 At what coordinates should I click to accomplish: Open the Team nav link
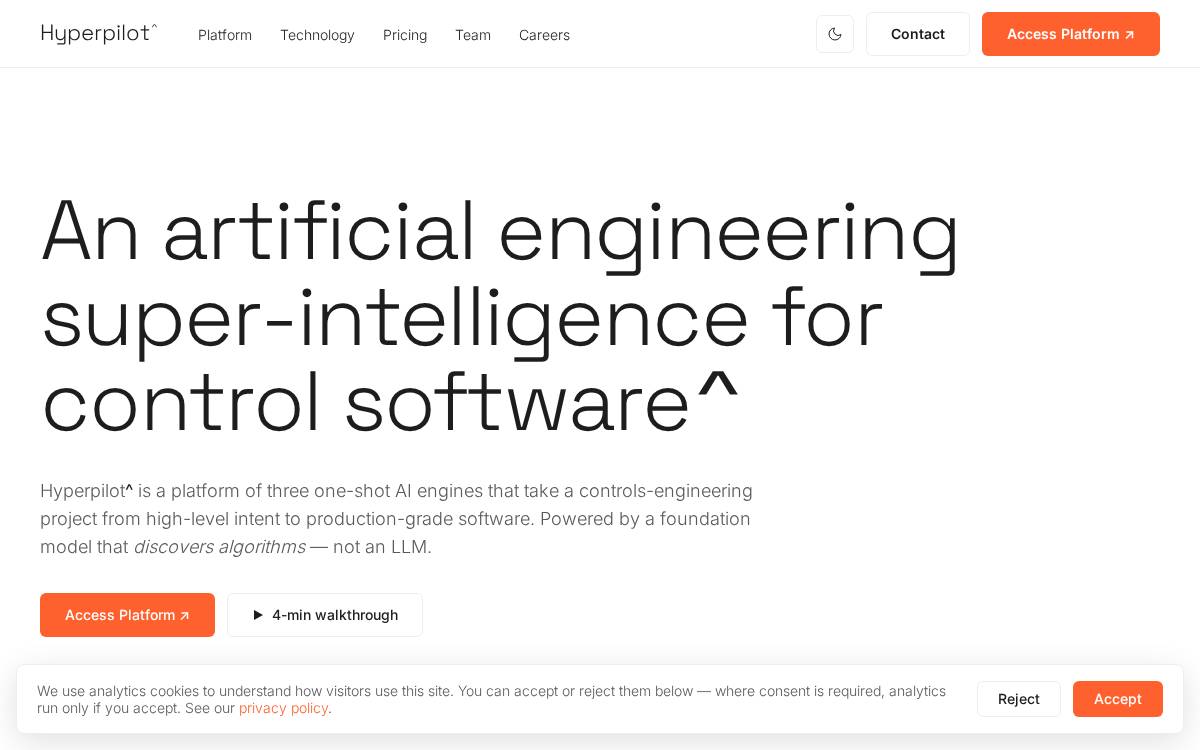(473, 35)
